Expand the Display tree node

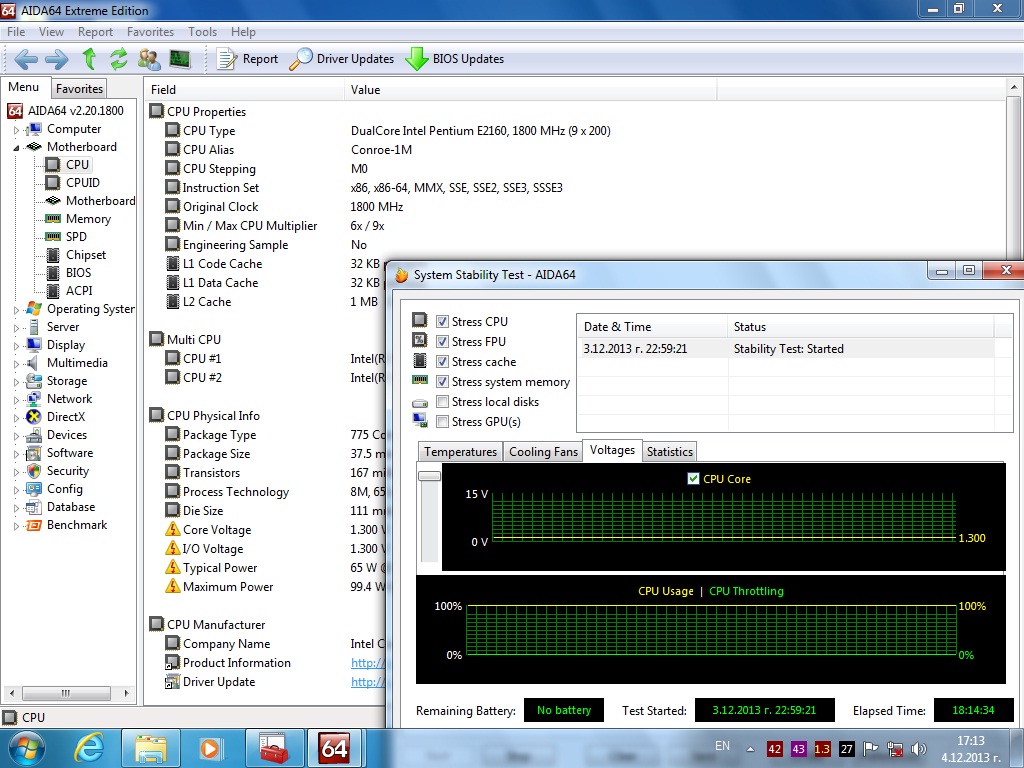(x=16, y=345)
